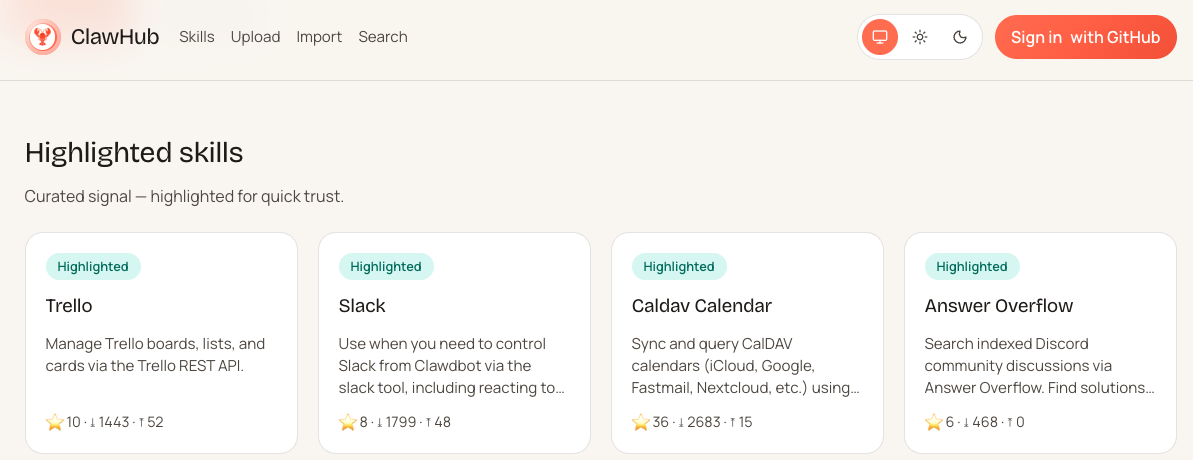Go to the Upload page
Screen dimensions: 1193x460
tap(255, 37)
